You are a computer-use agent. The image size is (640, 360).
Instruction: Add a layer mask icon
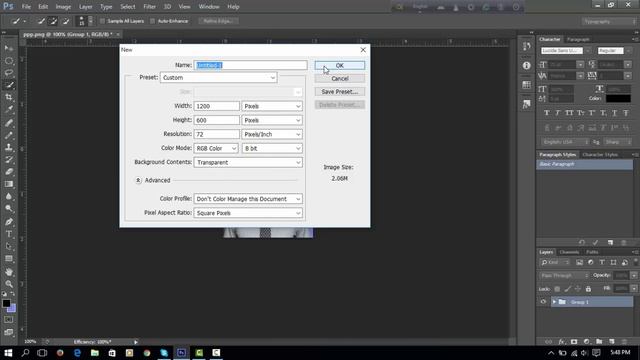[x=574, y=342]
